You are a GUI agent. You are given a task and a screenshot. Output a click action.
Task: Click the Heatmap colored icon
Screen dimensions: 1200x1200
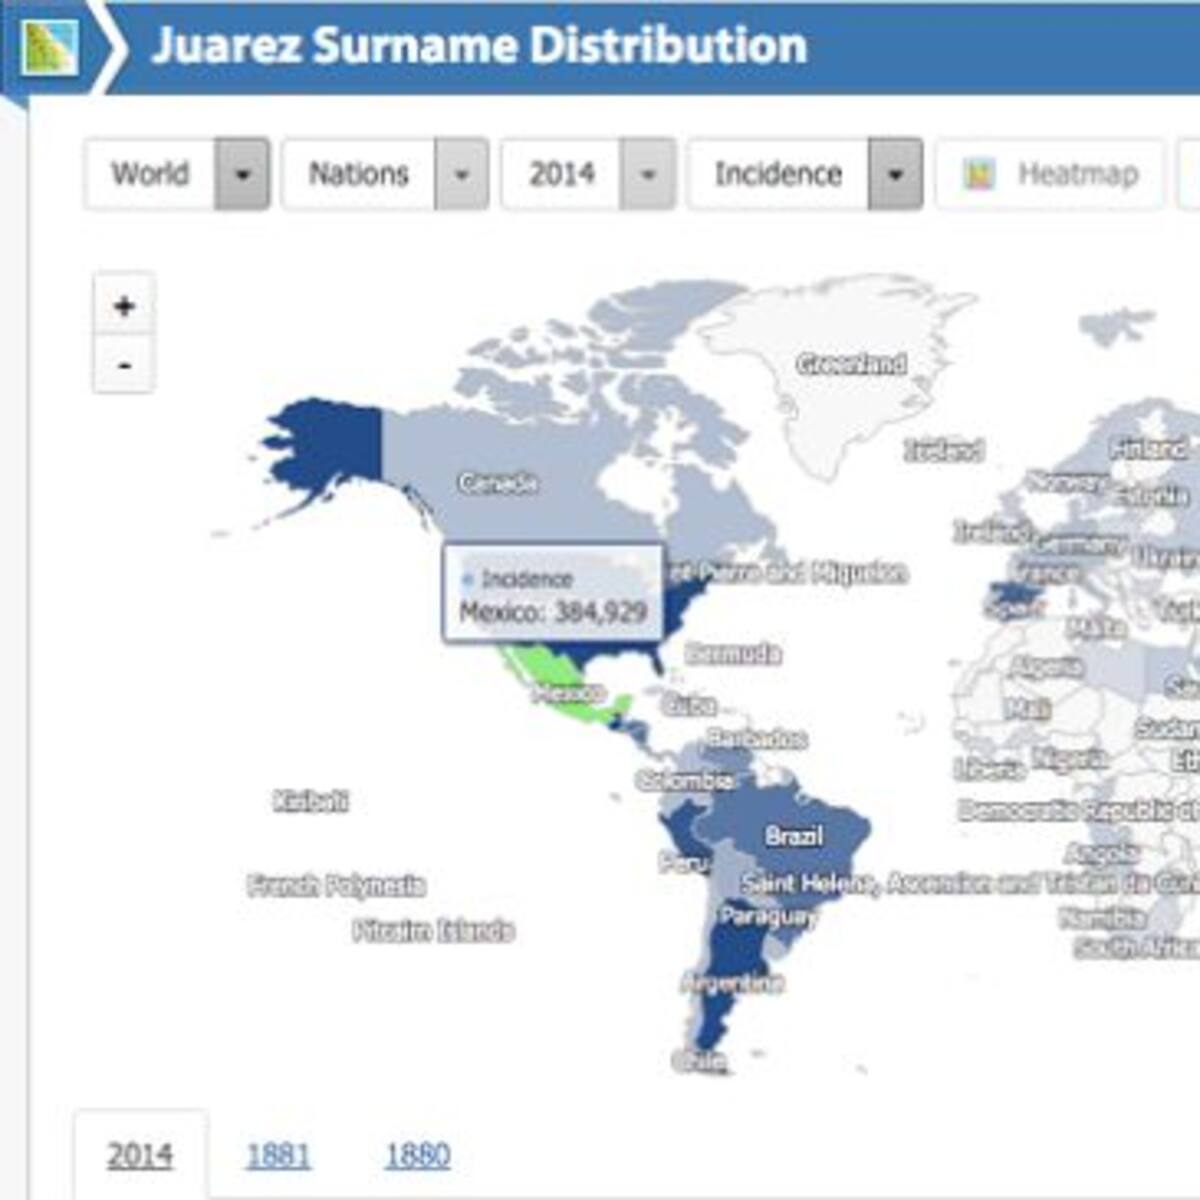pyautogui.click(x=979, y=175)
